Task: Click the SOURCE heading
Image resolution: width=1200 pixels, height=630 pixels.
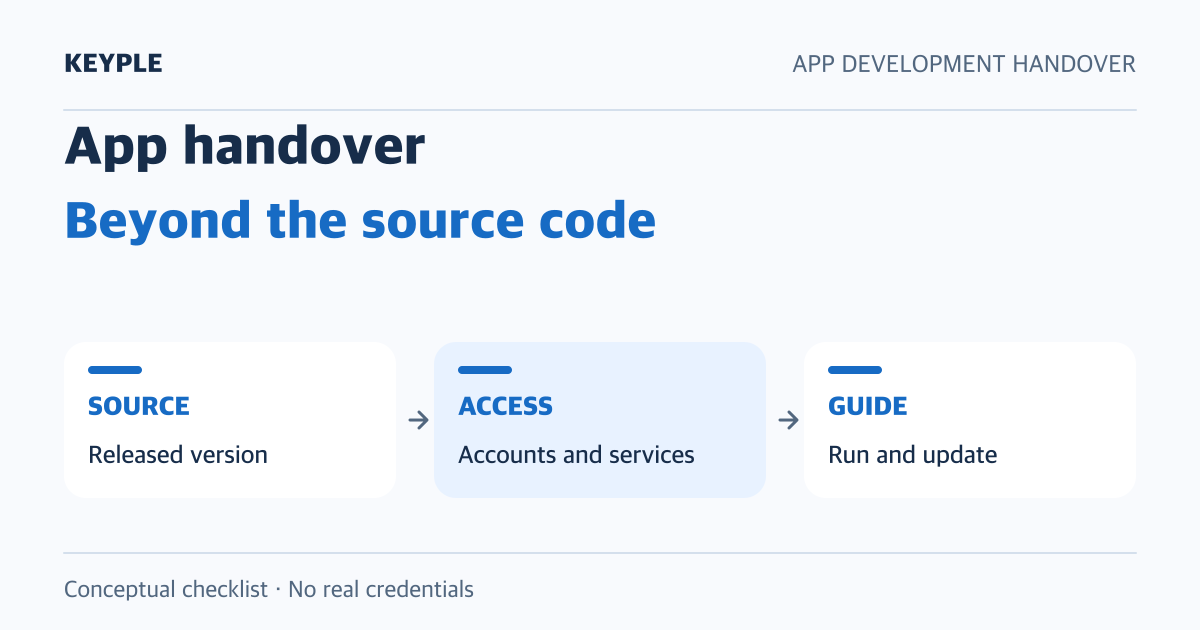Action: click(139, 406)
